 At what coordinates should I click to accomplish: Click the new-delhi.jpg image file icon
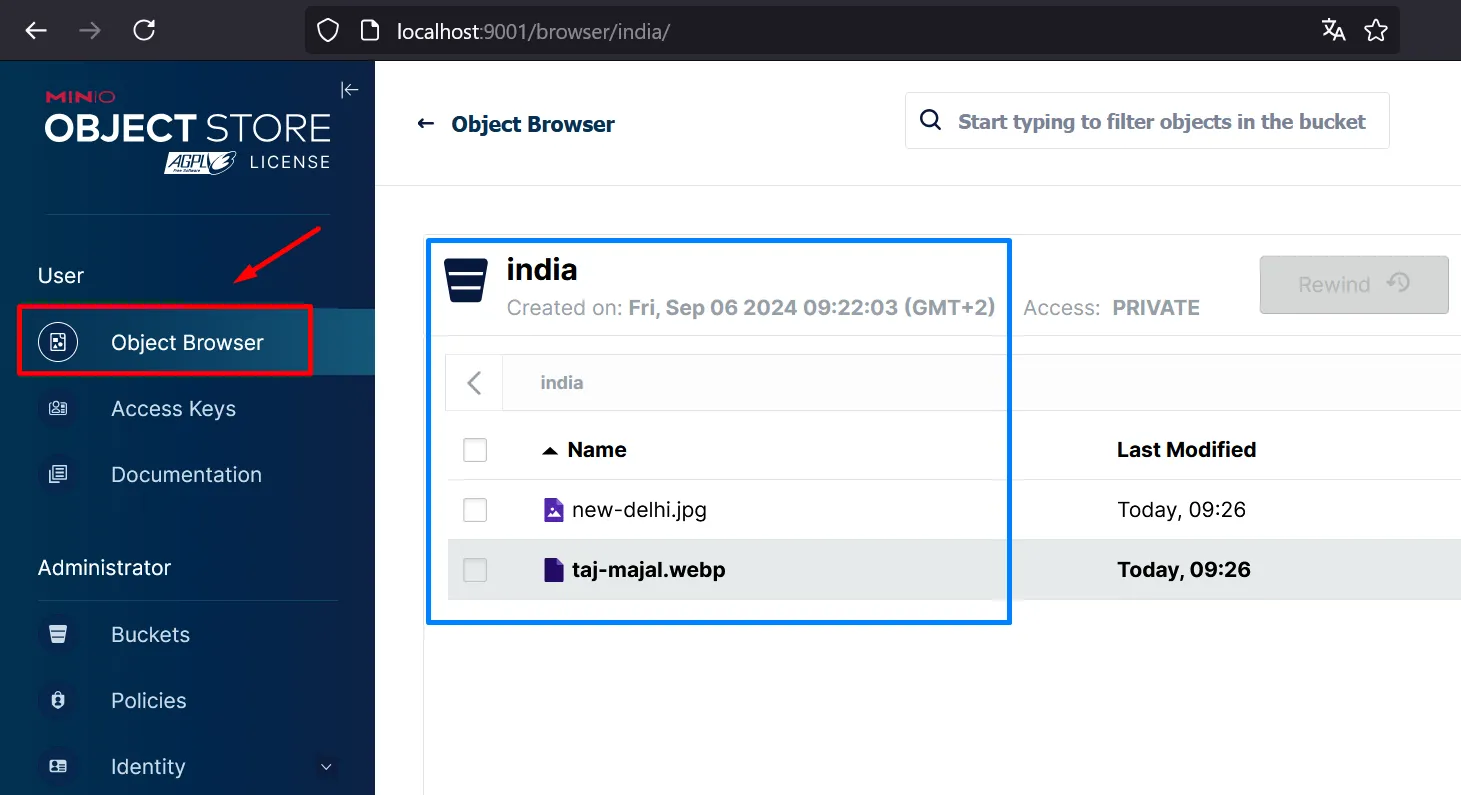(553, 510)
